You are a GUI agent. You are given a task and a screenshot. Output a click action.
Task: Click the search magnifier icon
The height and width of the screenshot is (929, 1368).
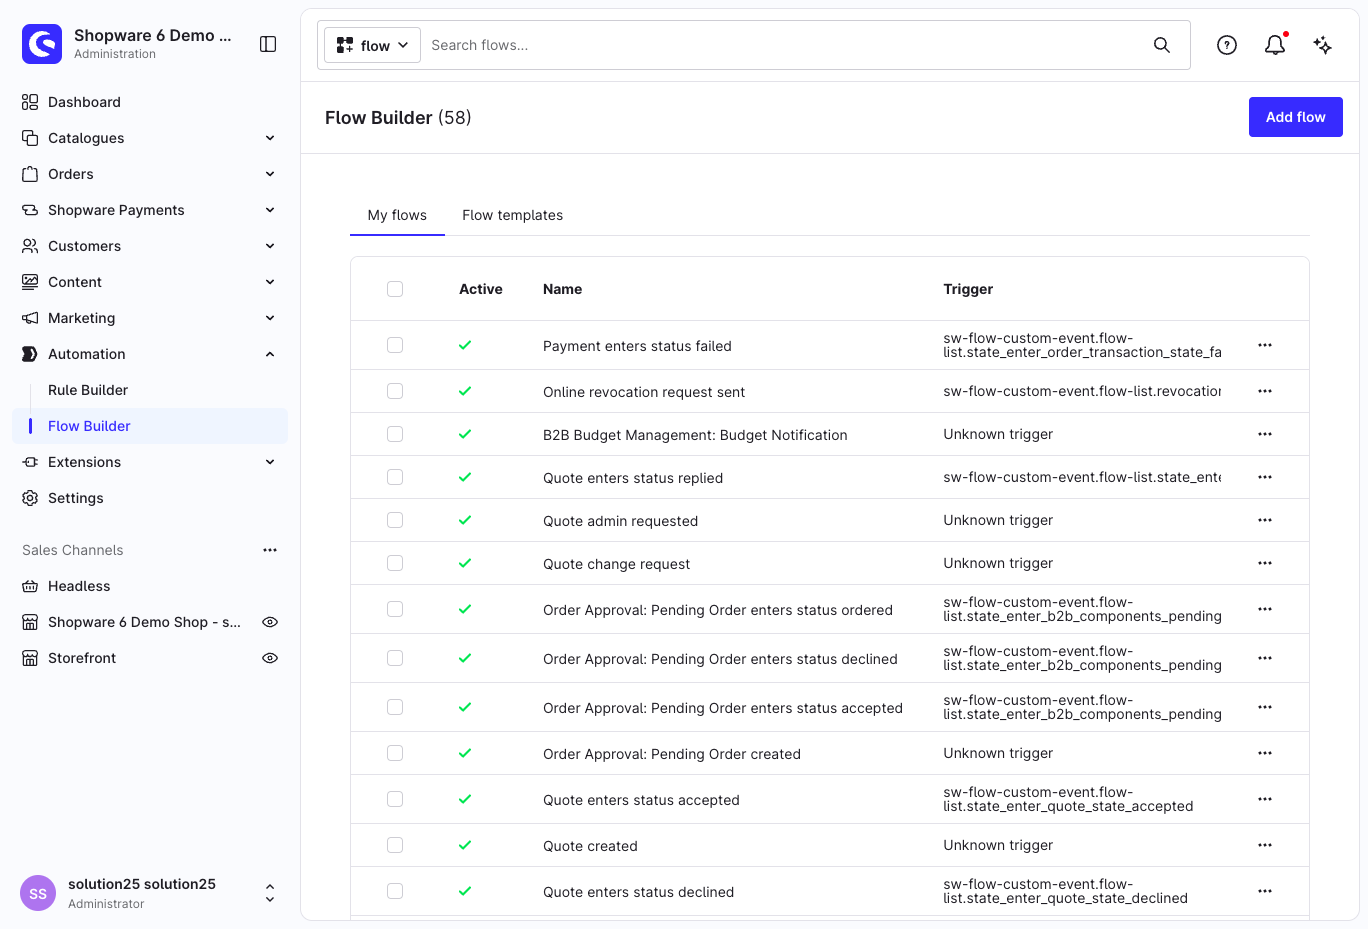1162,45
